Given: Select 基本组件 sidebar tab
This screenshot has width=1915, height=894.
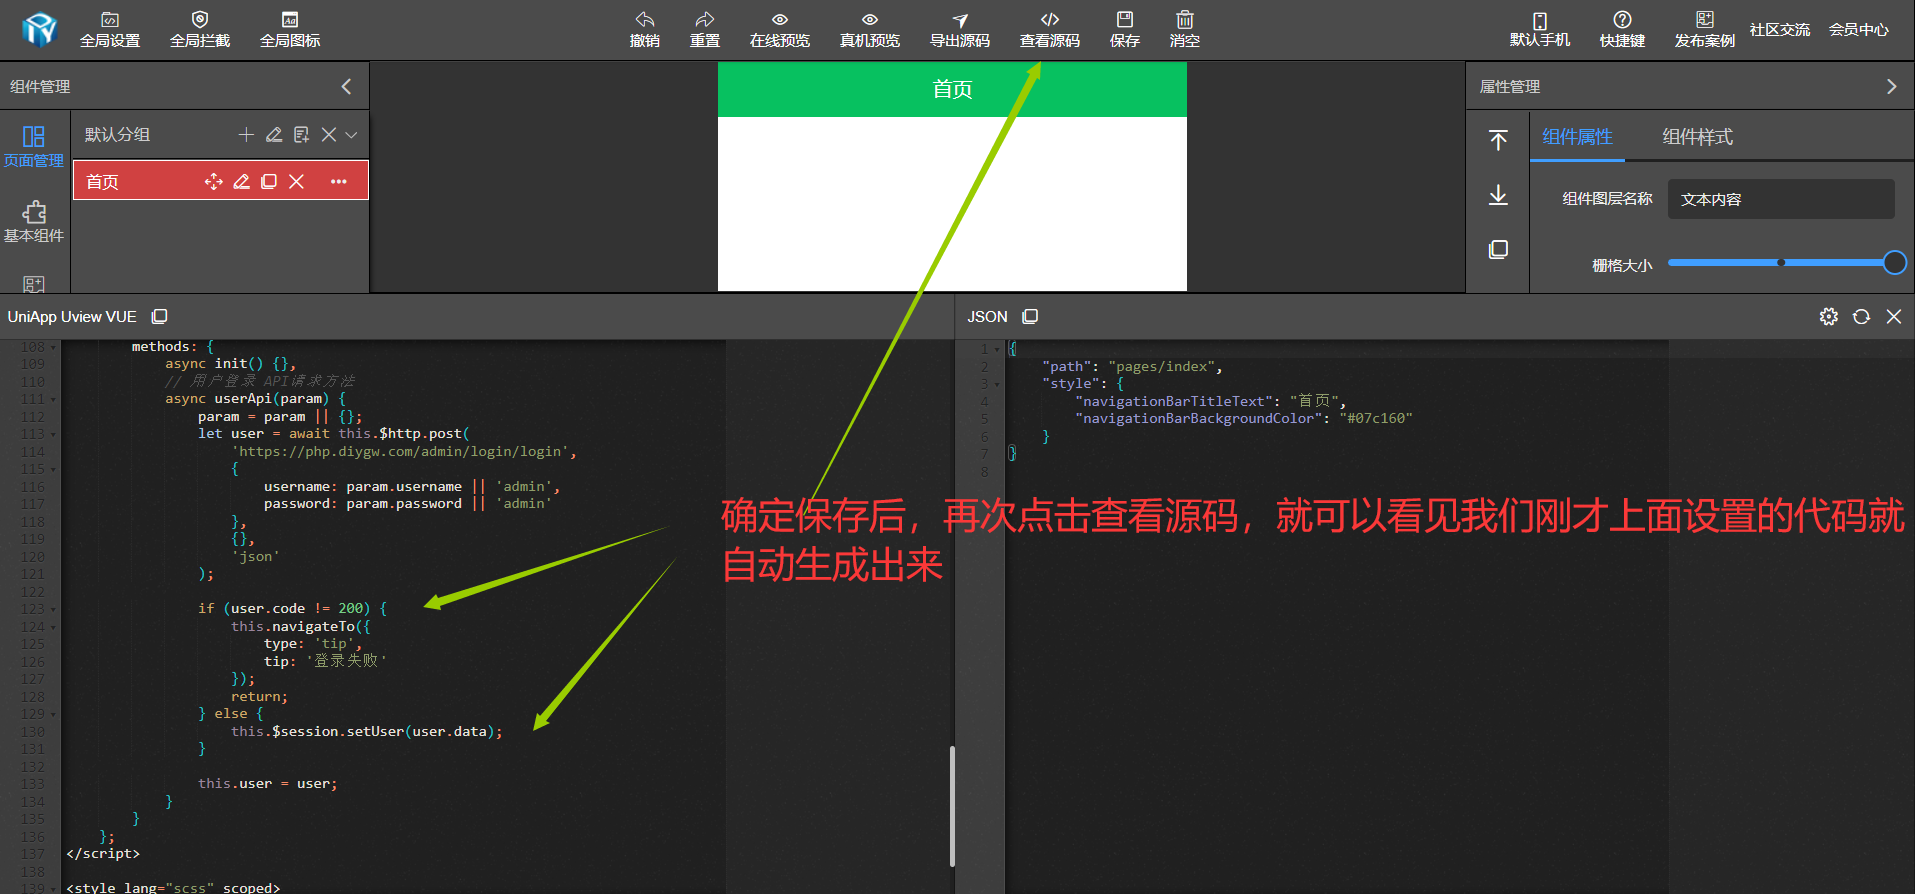Looking at the screenshot, I should click(x=34, y=222).
